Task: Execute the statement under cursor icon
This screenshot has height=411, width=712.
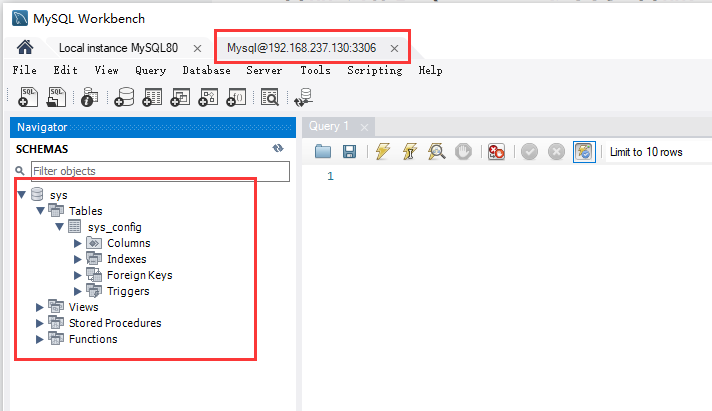Action: click(x=410, y=151)
